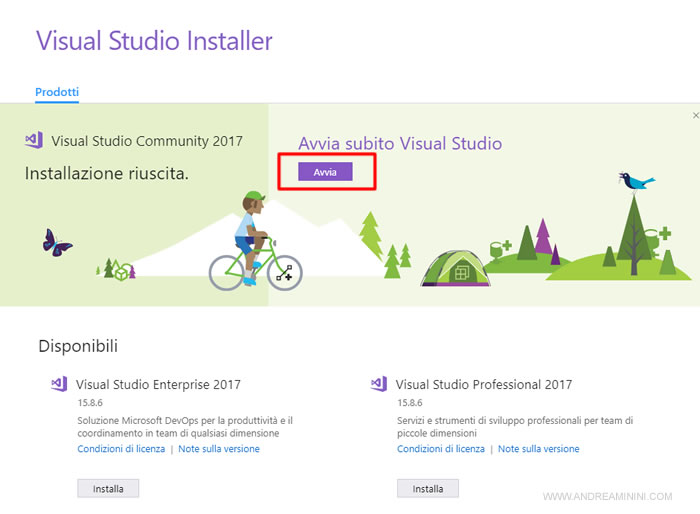Screen dimensions: 700x514
Task: Click the Visual Studio Community 2017 logo icon
Action: pos(34,141)
